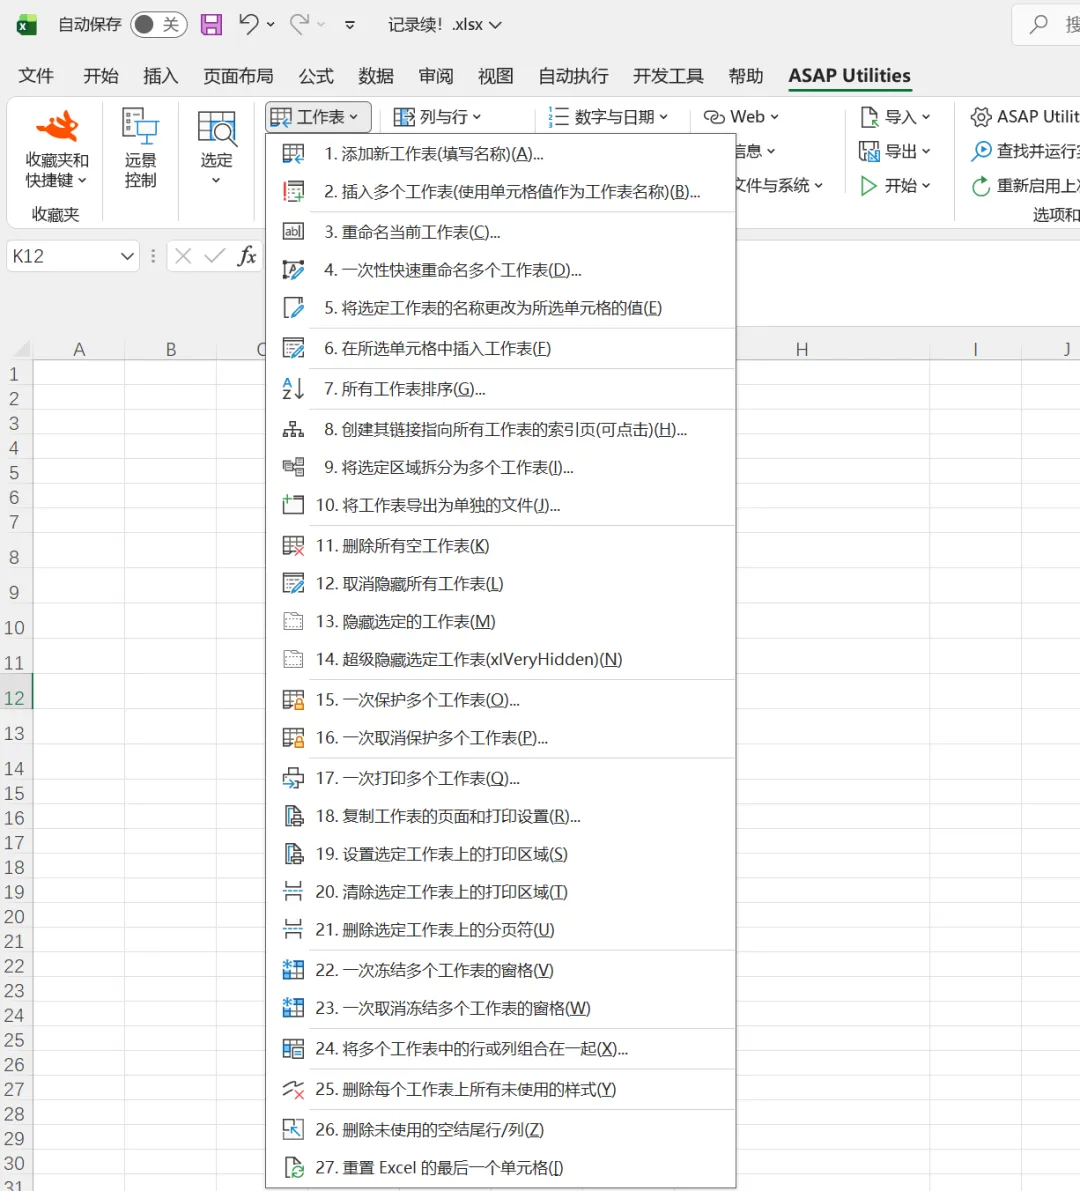The width and height of the screenshot is (1080, 1191).
Task: Click icon beside 删除每个工作表上所有未使用的样式
Action: coord(293,1089)
